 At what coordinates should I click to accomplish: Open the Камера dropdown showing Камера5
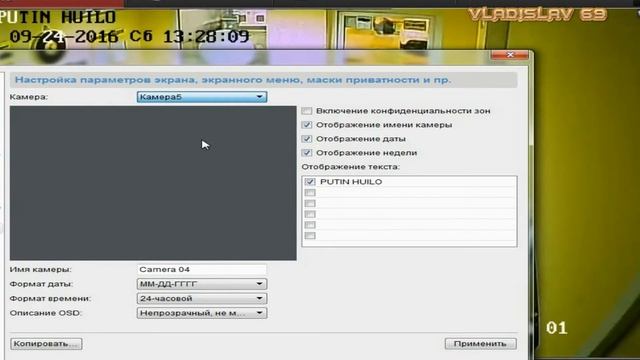(202, 97)
